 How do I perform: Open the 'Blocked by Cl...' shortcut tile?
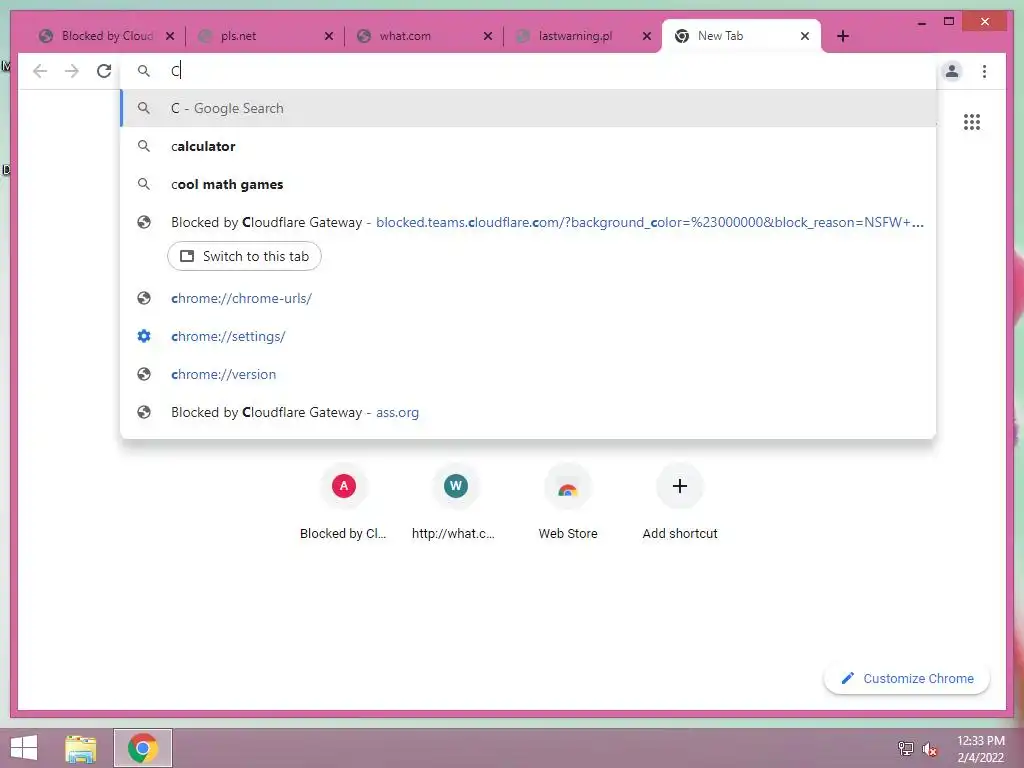(x=344, y=502)
